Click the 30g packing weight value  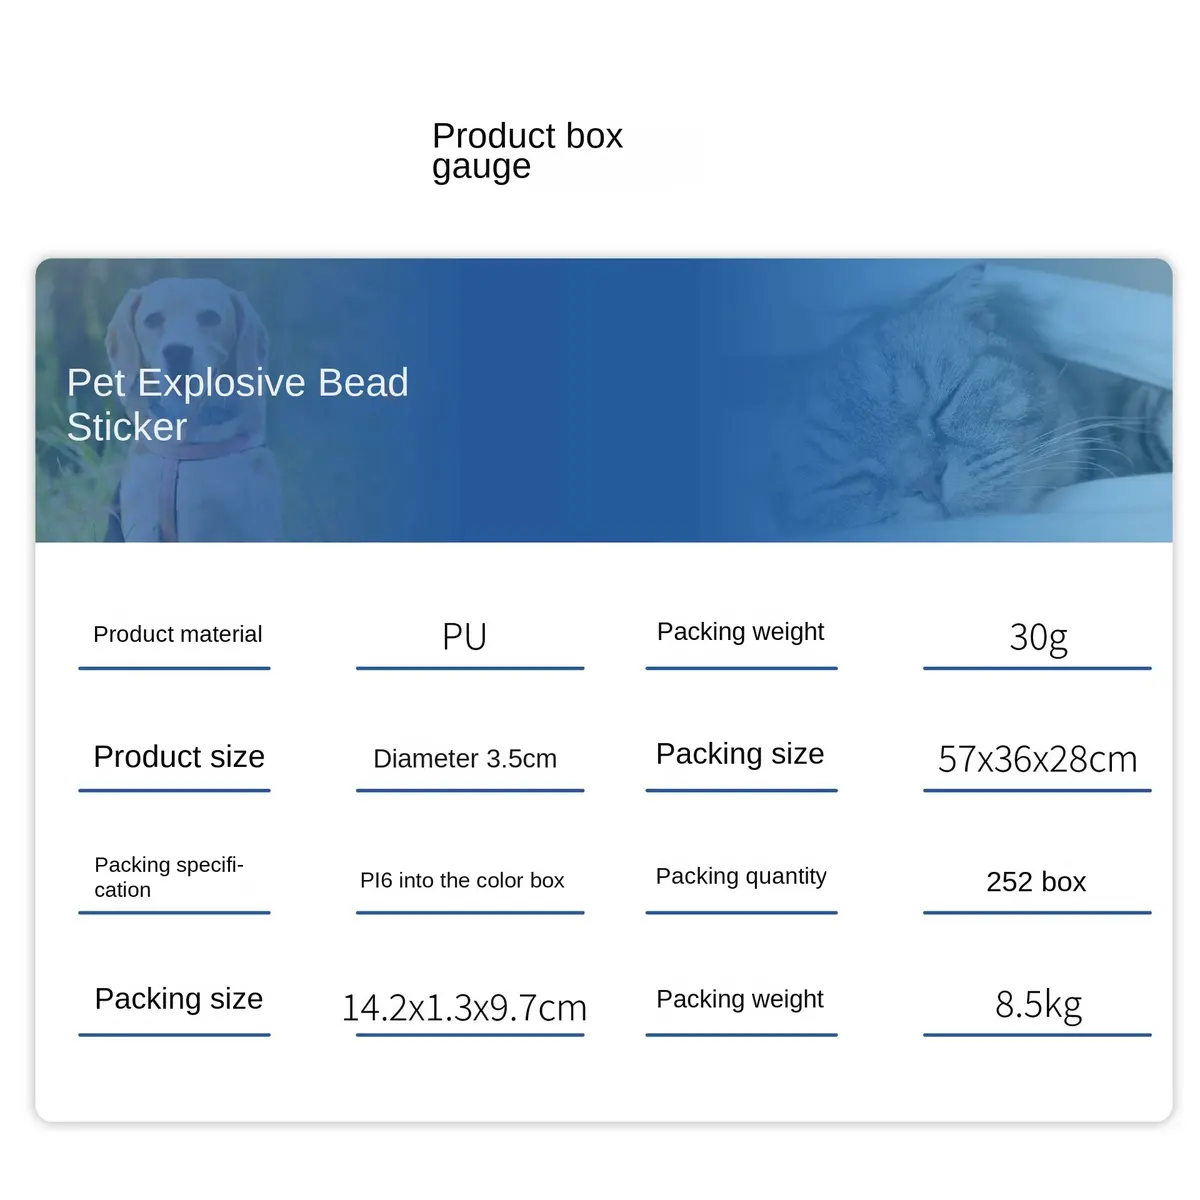[1038, 638]
